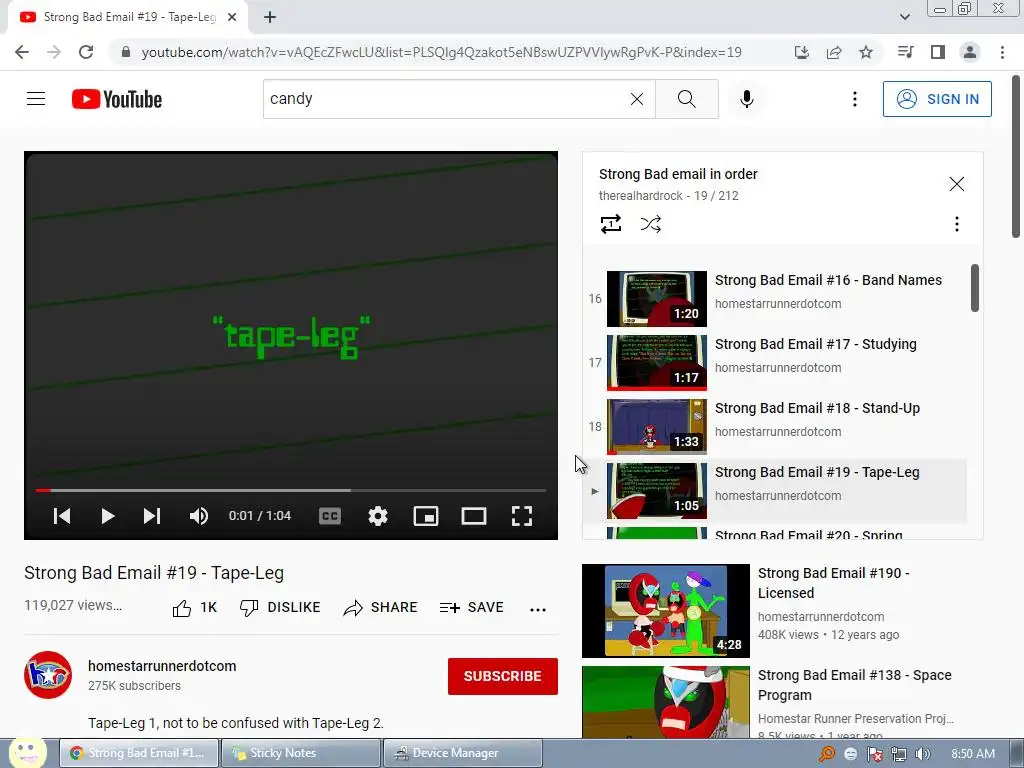Viewport: 1024px width, 768px height.
Task: Click the search magnifier button
Action: [x=687, y=99]
